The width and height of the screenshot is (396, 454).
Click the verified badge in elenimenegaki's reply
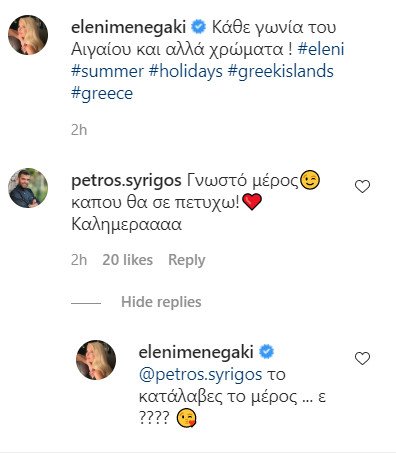point(266,352)
